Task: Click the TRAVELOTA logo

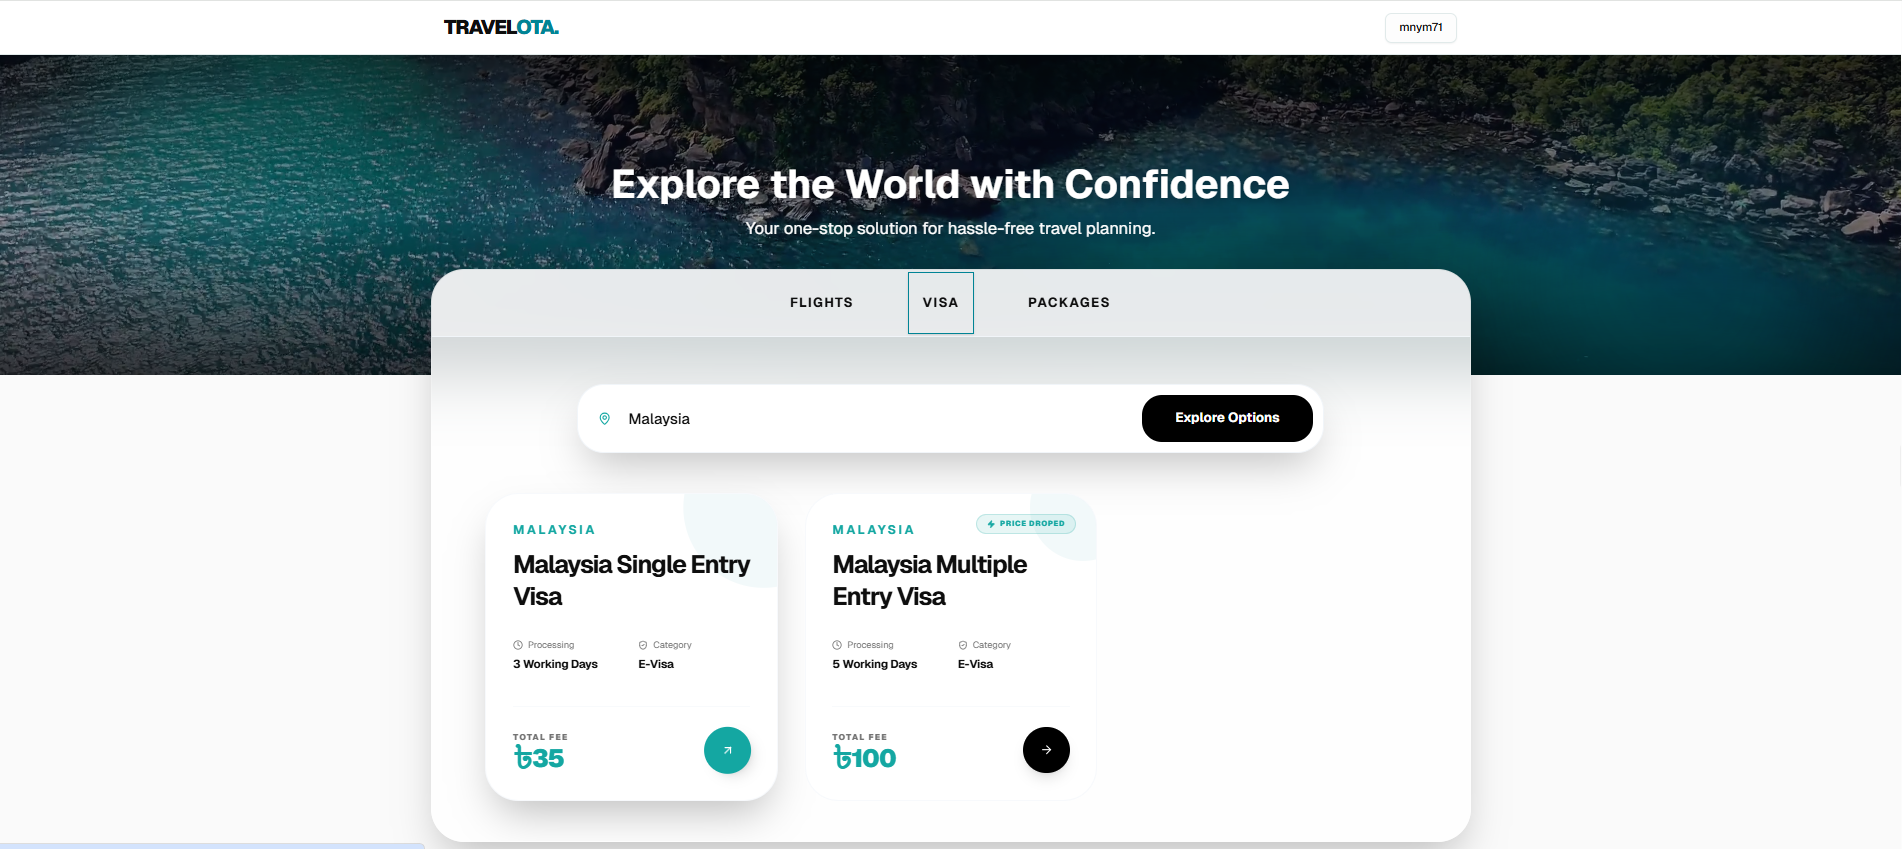Action: [x=501, y=27]
